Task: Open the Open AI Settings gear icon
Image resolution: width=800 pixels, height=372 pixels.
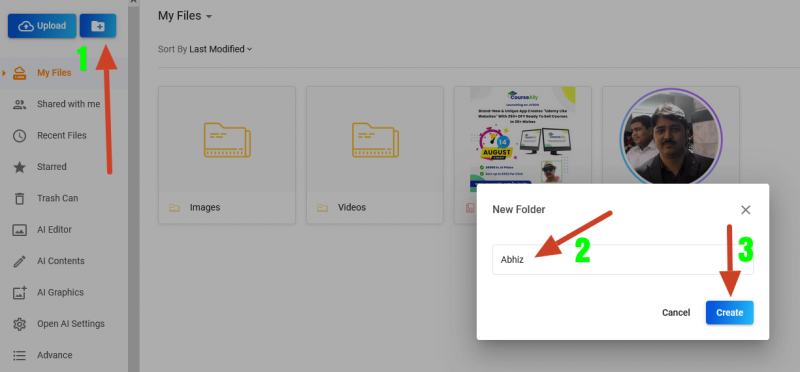Action: (x=19, y=324)
